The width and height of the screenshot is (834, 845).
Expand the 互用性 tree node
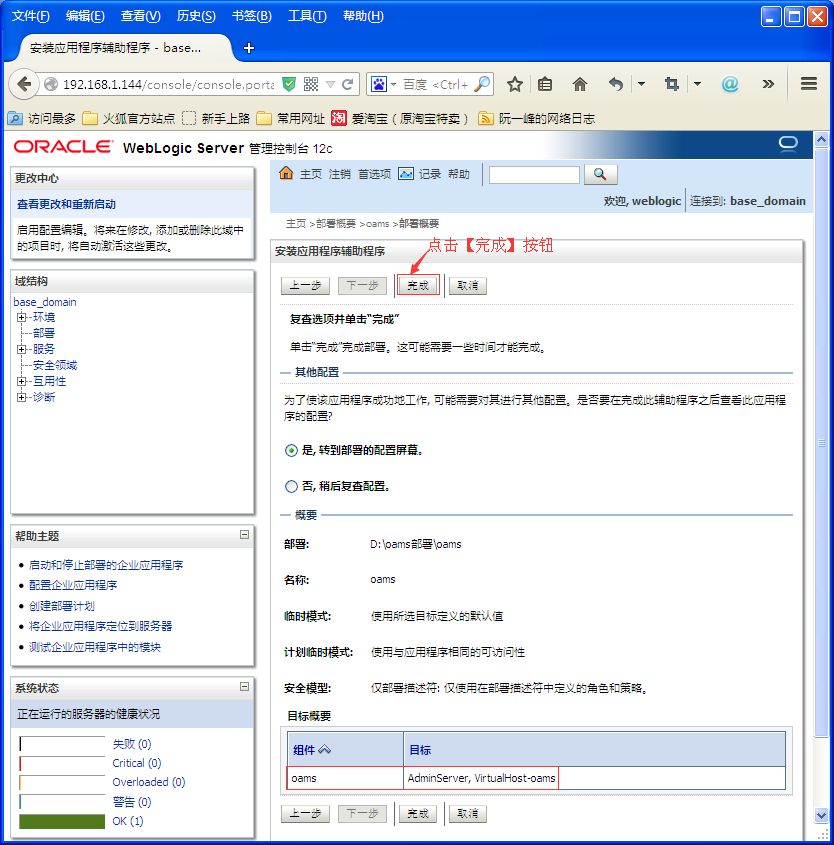tap(22, 382)
